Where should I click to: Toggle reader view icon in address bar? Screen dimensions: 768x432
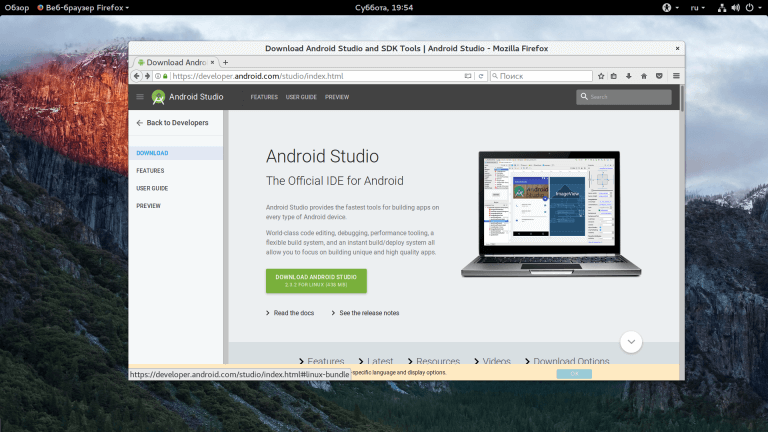(x=468, y=76)
